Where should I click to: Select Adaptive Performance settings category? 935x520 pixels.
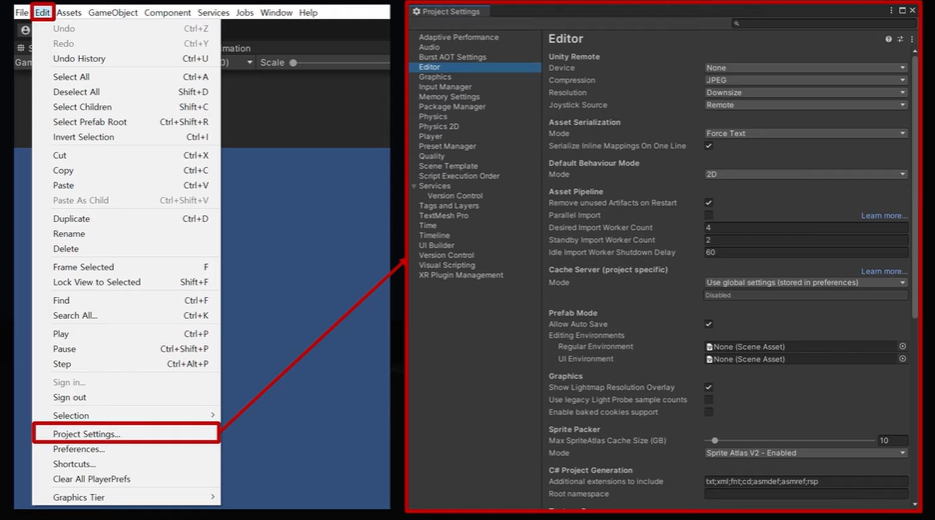coord(459,37)
